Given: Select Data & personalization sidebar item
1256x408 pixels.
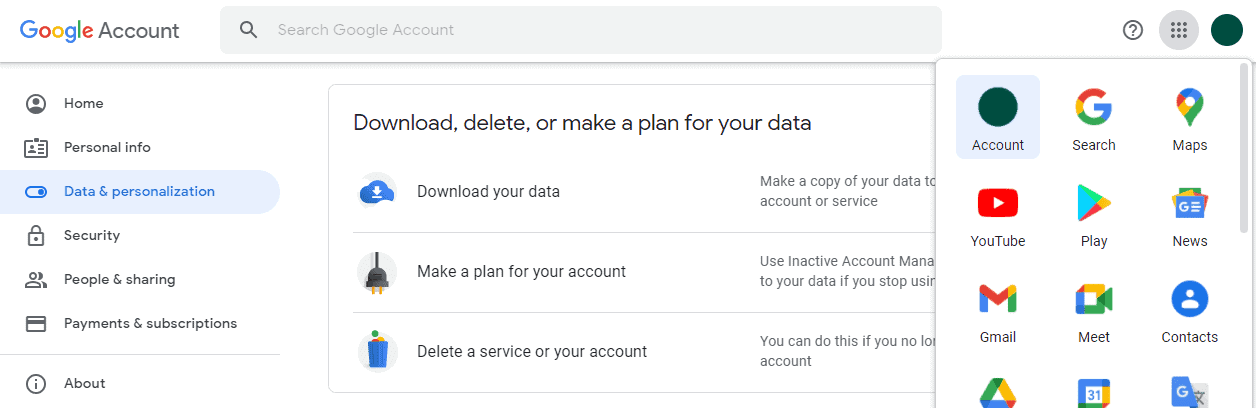Looking at the screenshot, I should point(140,192).
